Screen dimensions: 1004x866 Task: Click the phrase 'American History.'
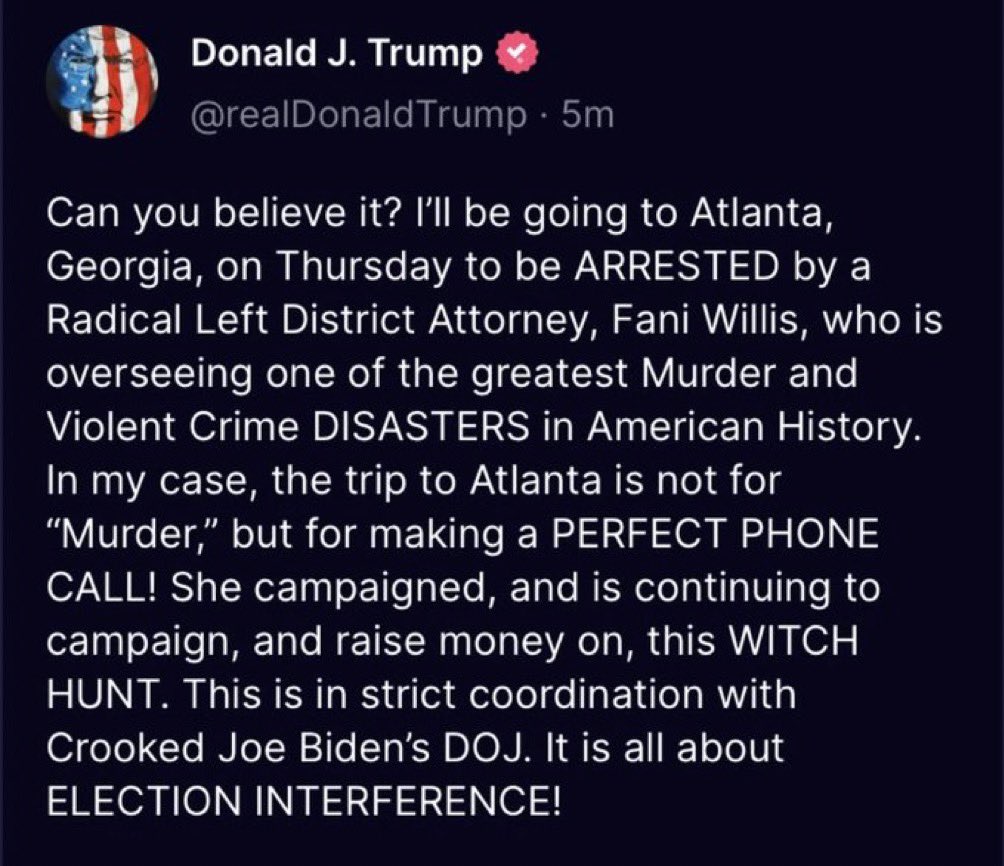point(754,427)
